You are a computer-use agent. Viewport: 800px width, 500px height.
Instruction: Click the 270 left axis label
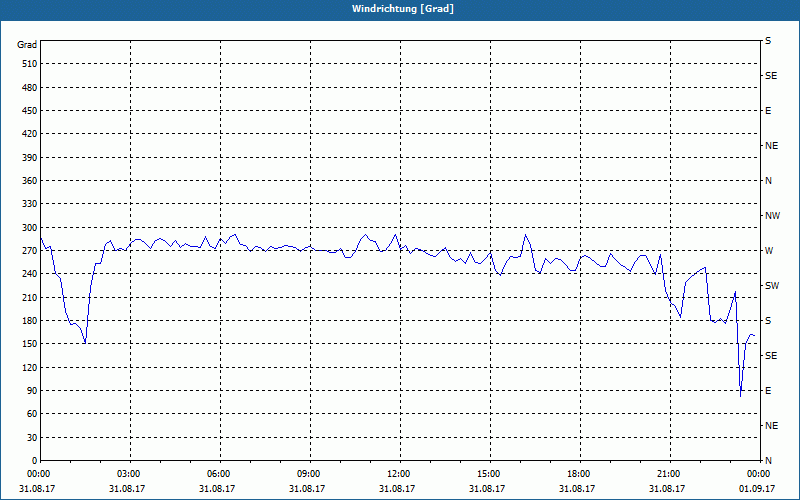tap(30, 251)
